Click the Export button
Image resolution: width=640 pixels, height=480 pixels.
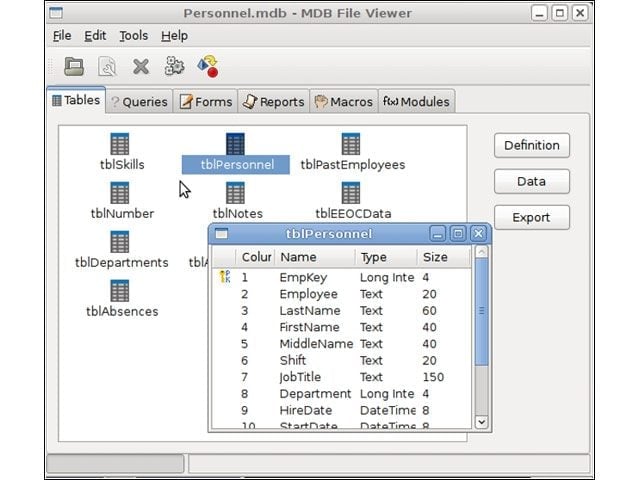(x=531, y=217)
